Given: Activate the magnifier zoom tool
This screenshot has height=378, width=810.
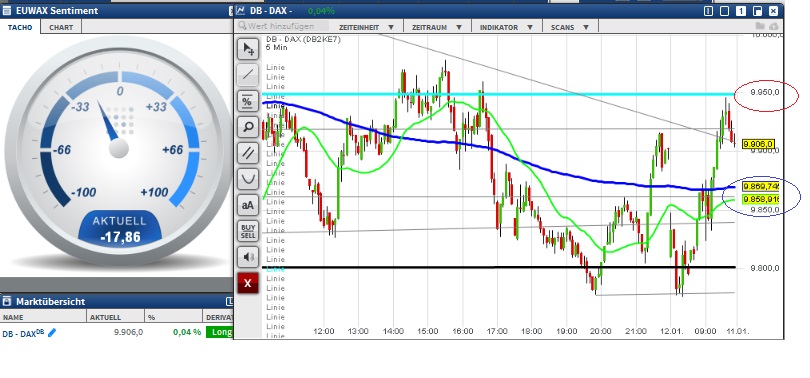Looking at the screenshot, I should click(x=248, y=127).
